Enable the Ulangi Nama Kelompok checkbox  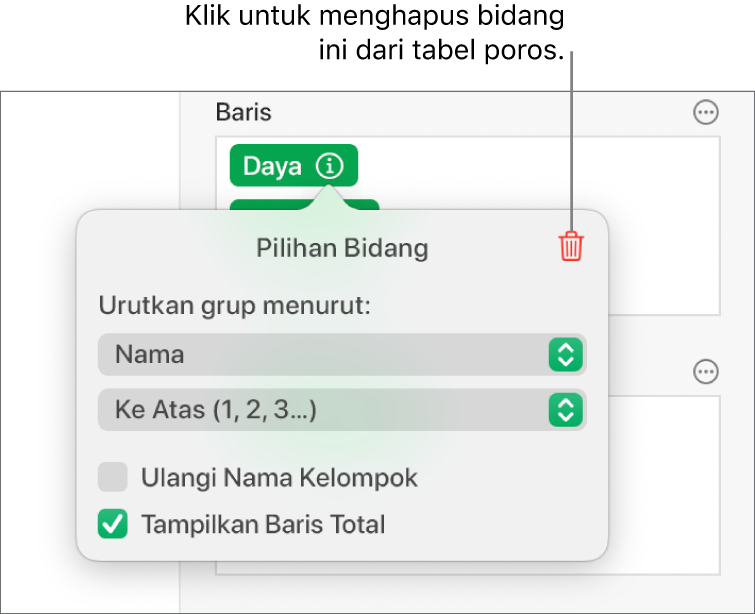[x=113, y=478]
